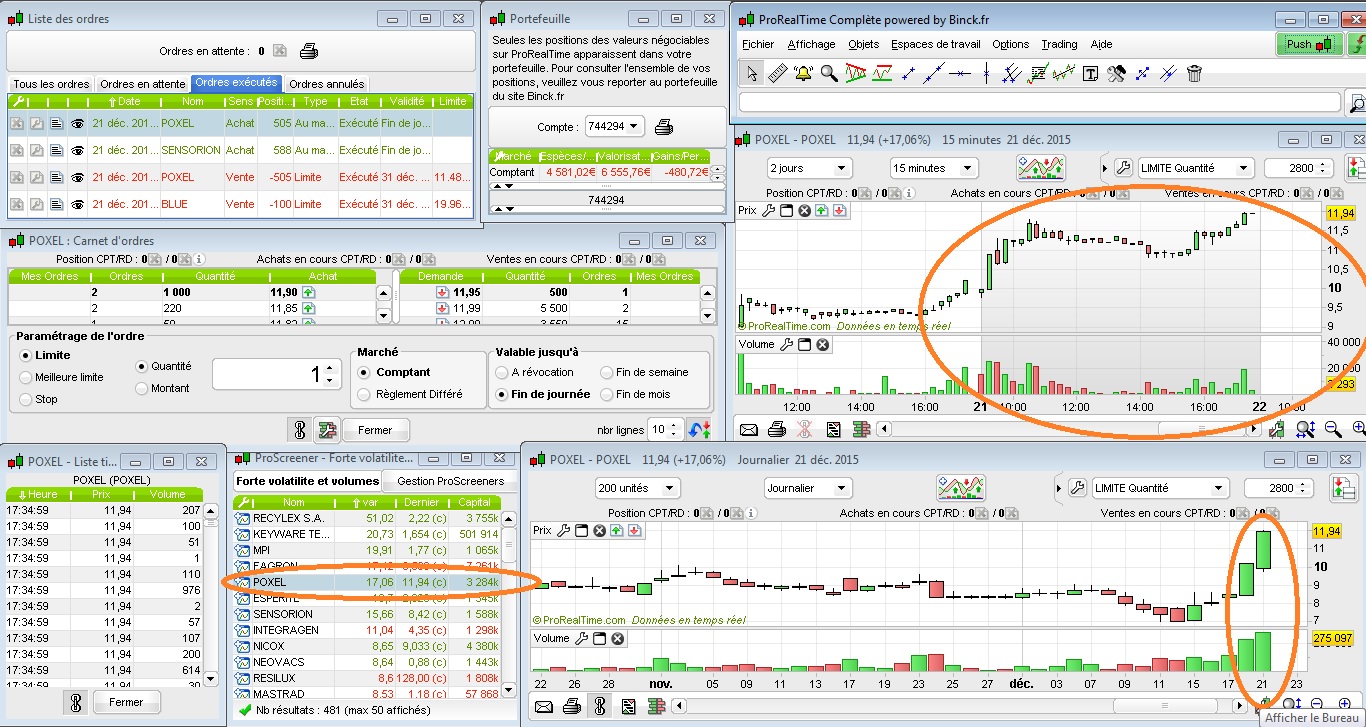This screenshot has height=727, width=1366.
Task: Open the hammer and wrench settings tool
Action: (1116, 73)
